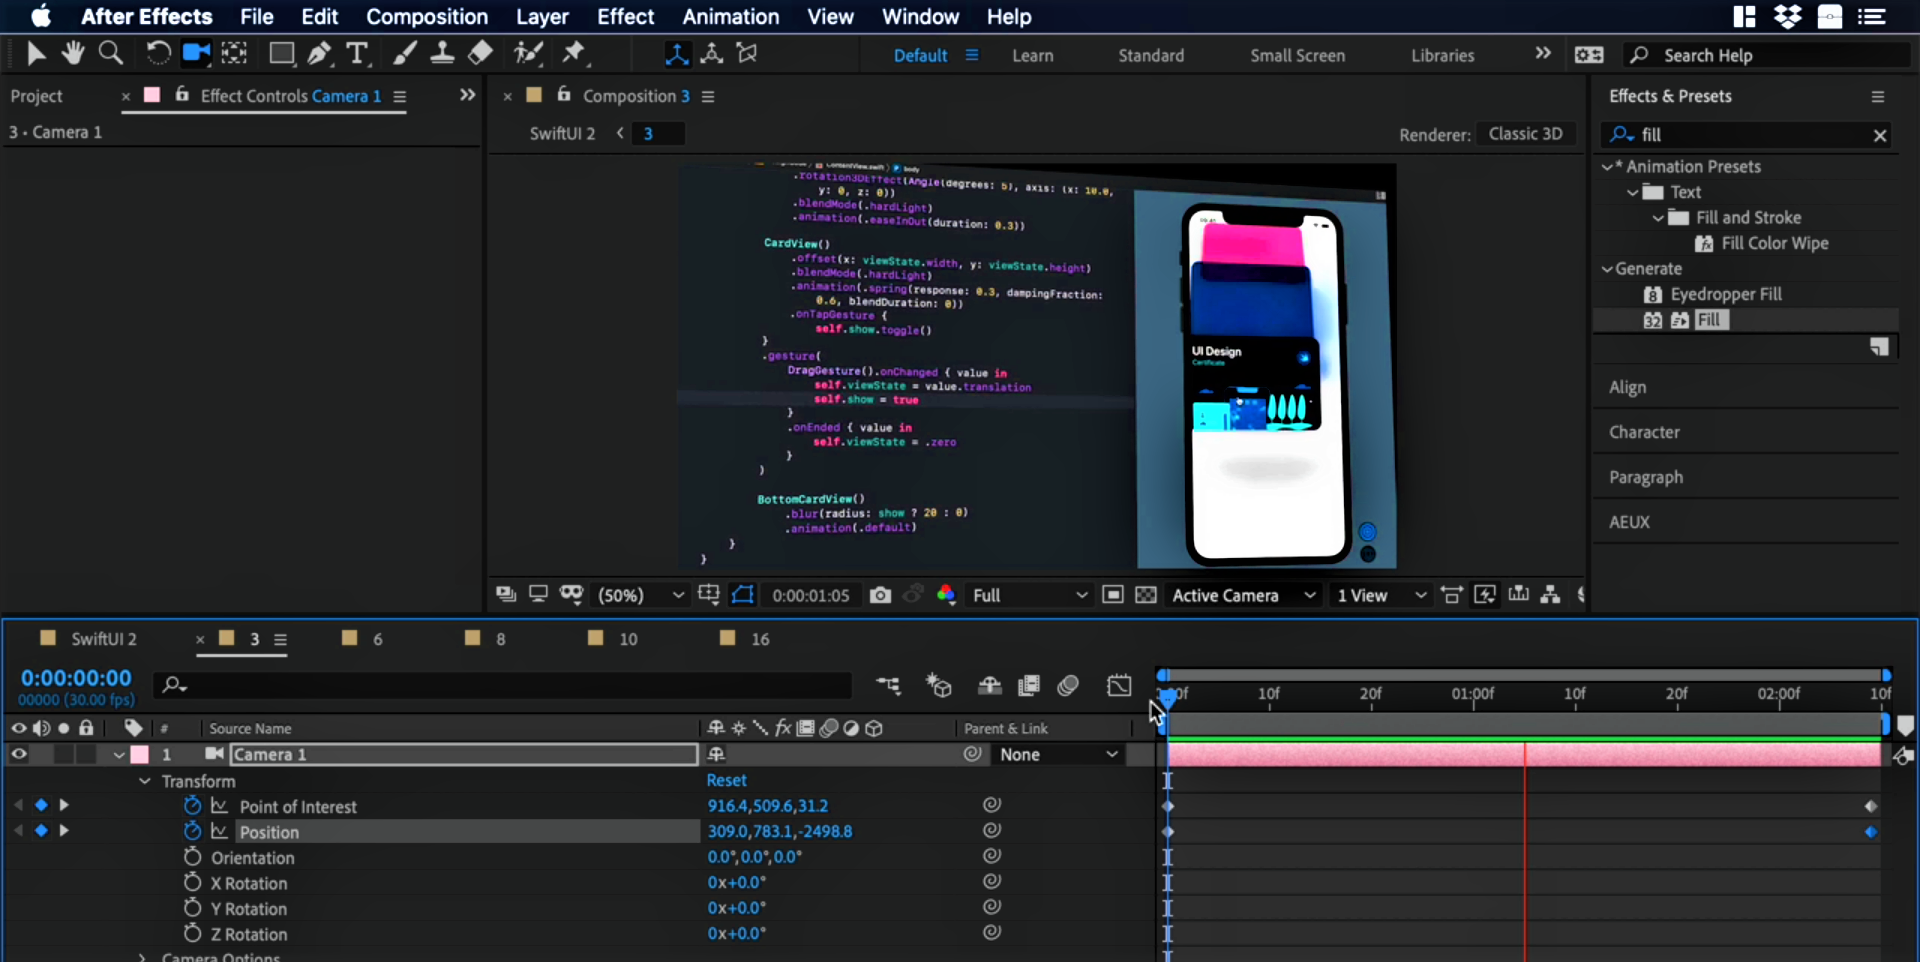Select the Horizontal Type tool
This screenshot has height=962, width=1920.
[357, 54]
